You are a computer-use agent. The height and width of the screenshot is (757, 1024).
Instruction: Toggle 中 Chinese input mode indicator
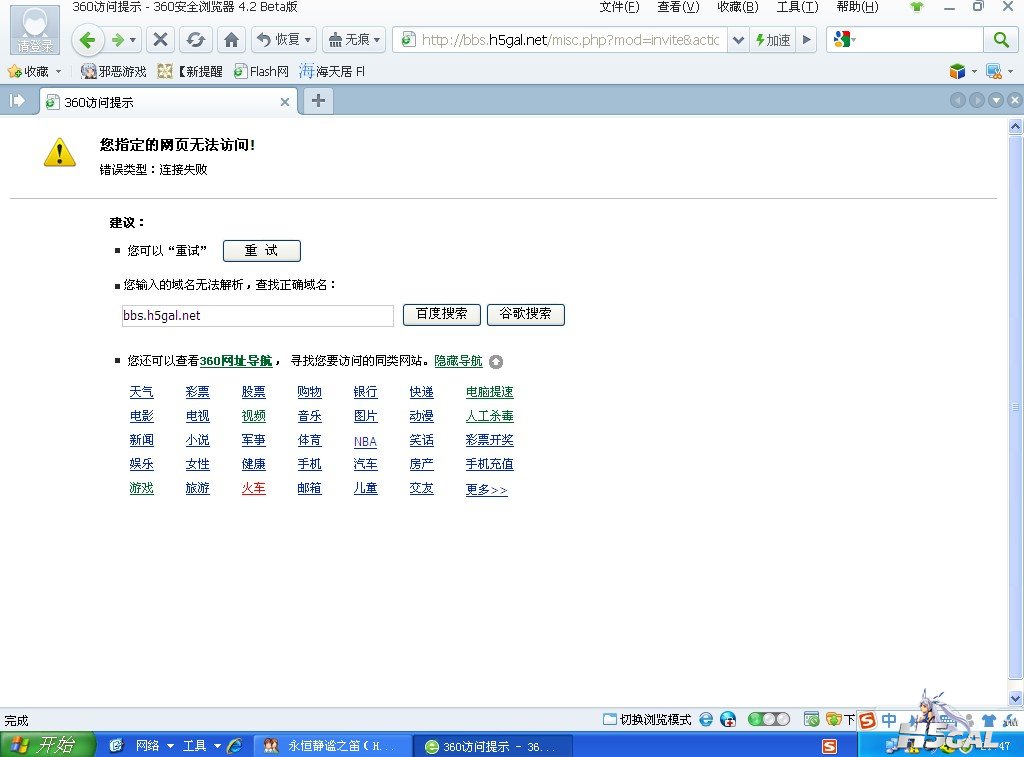click(x=889, y=720)
